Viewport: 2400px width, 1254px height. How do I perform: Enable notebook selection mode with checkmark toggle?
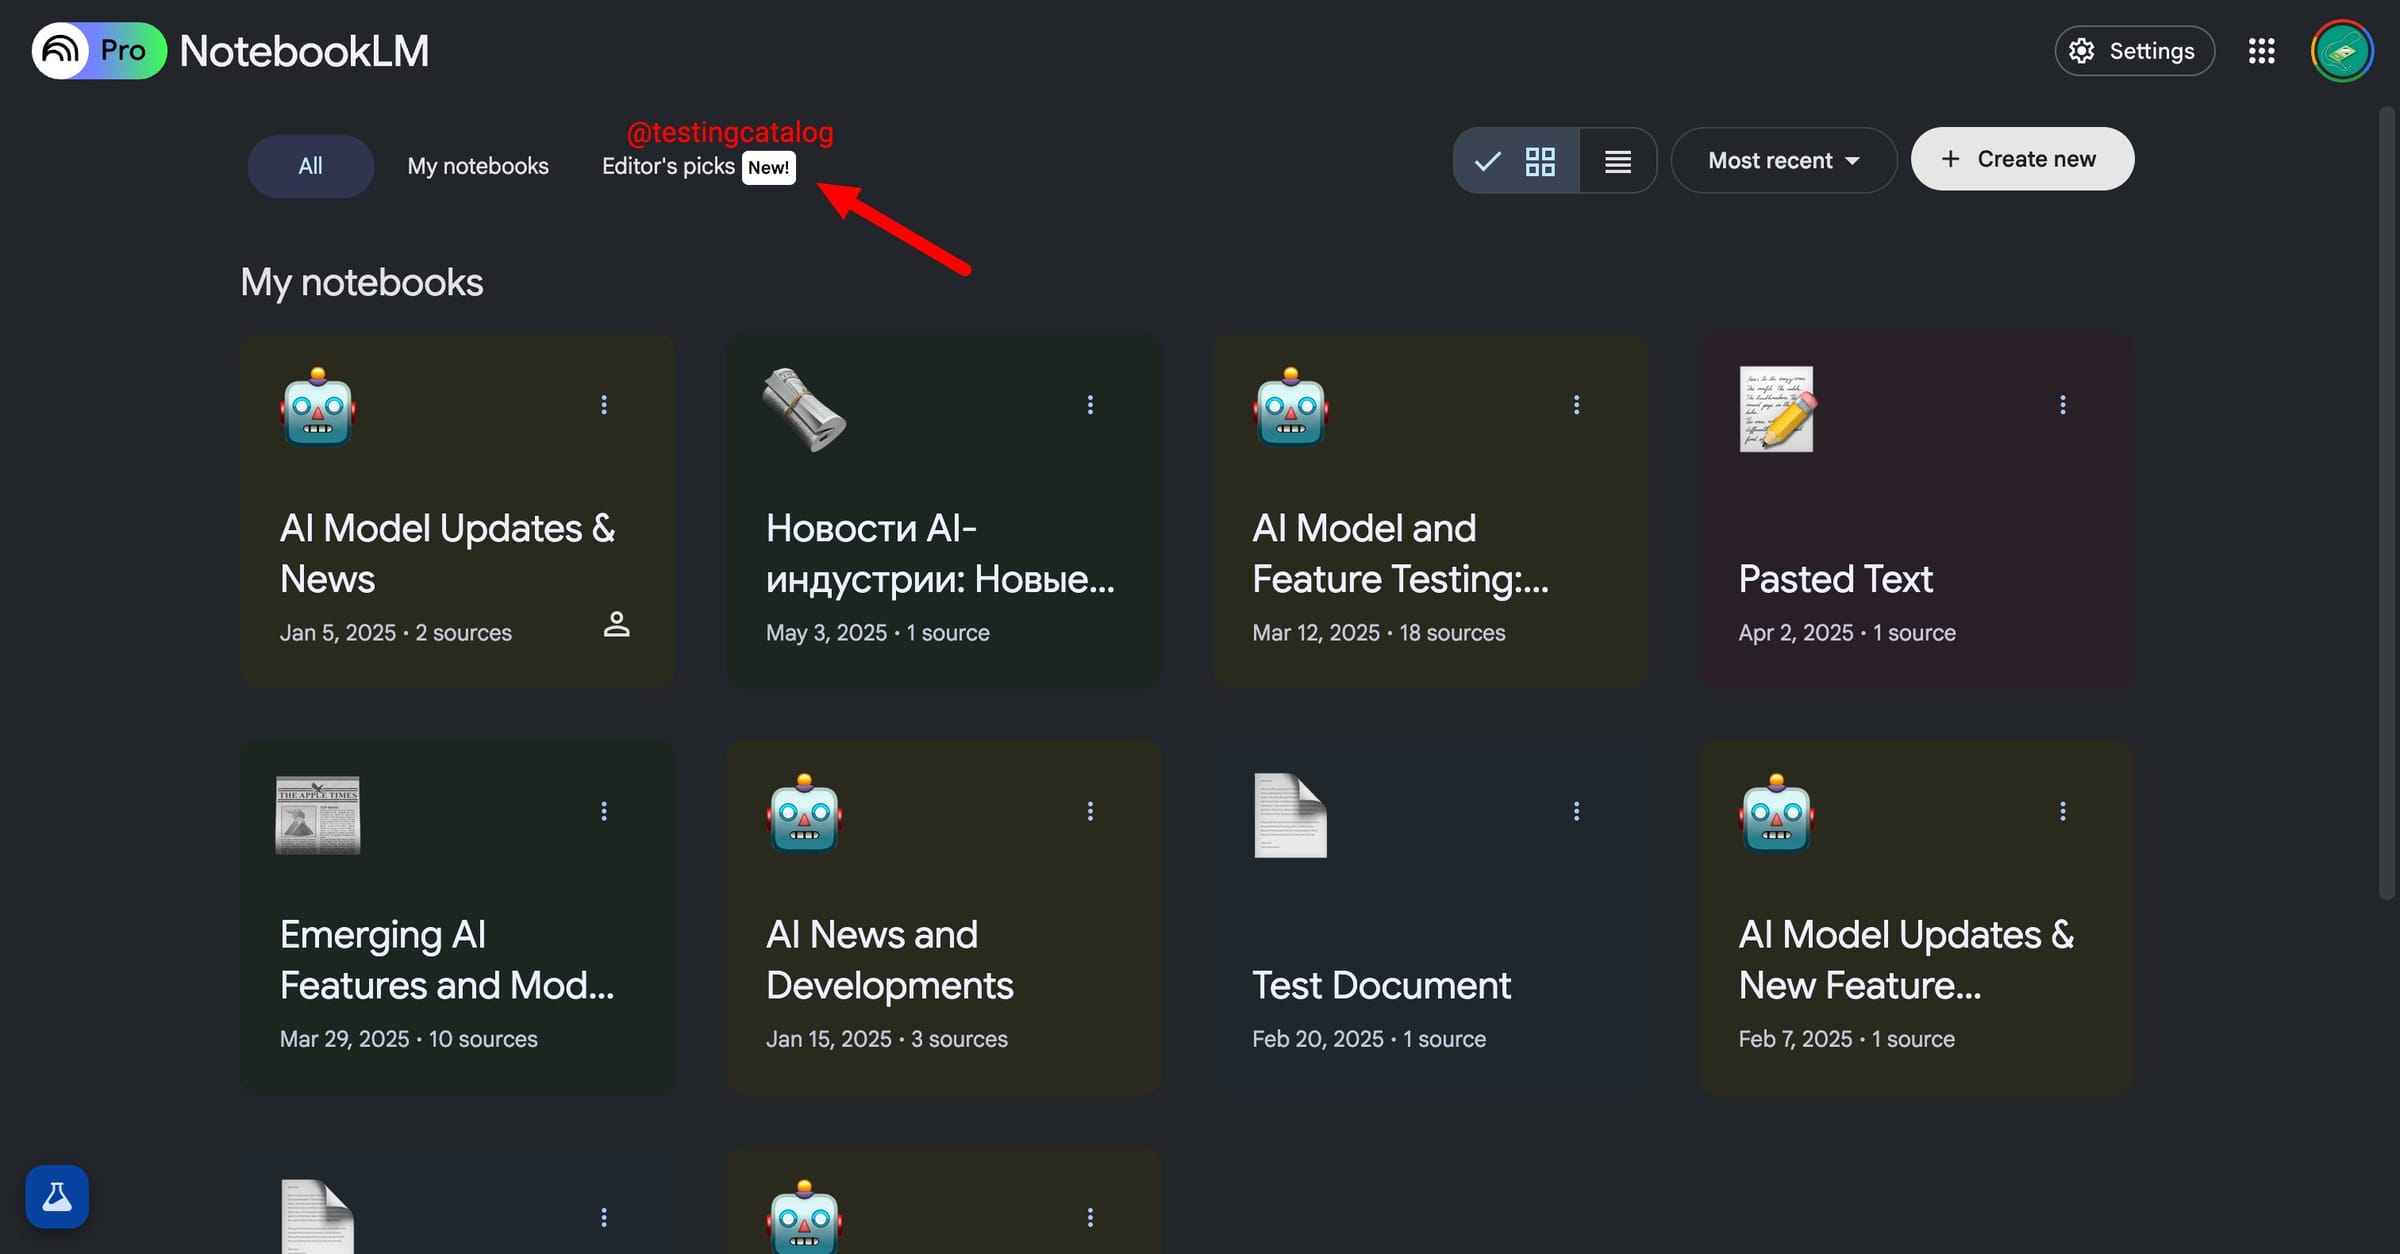[x=1486, y=160]
